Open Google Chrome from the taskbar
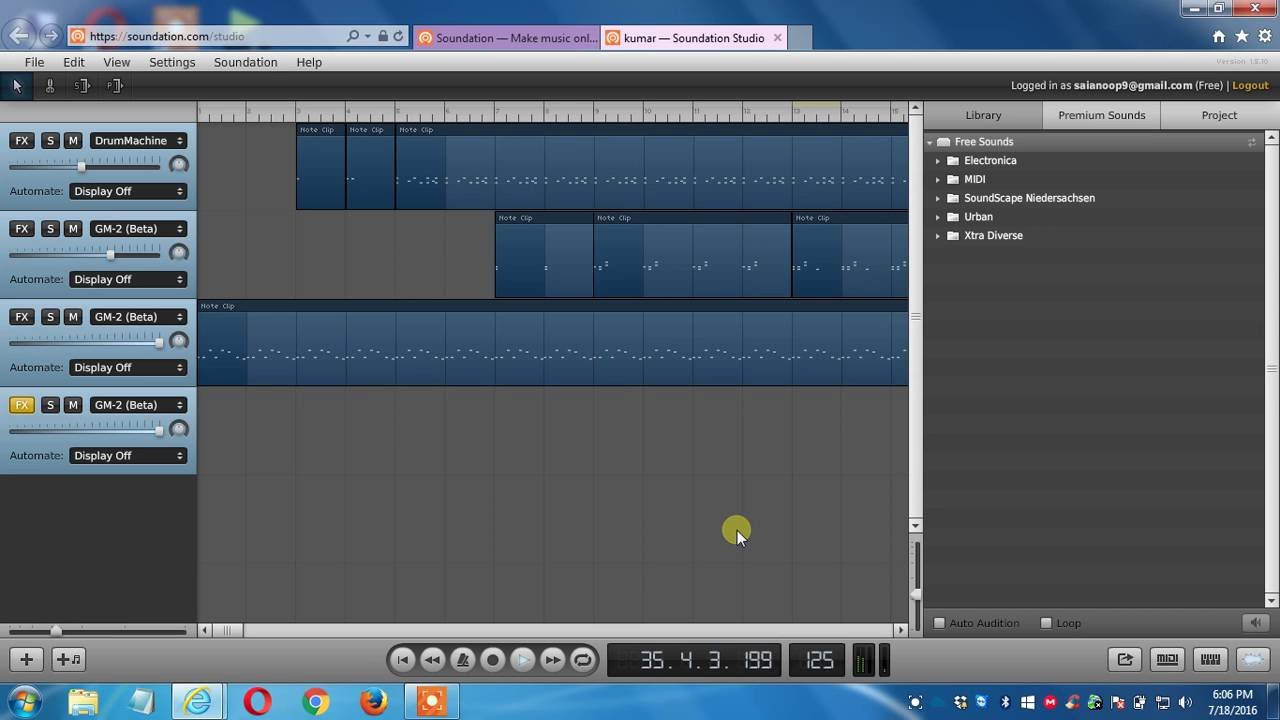The height and width of the screenshot is (720, 1280). [x=316, y=702]
